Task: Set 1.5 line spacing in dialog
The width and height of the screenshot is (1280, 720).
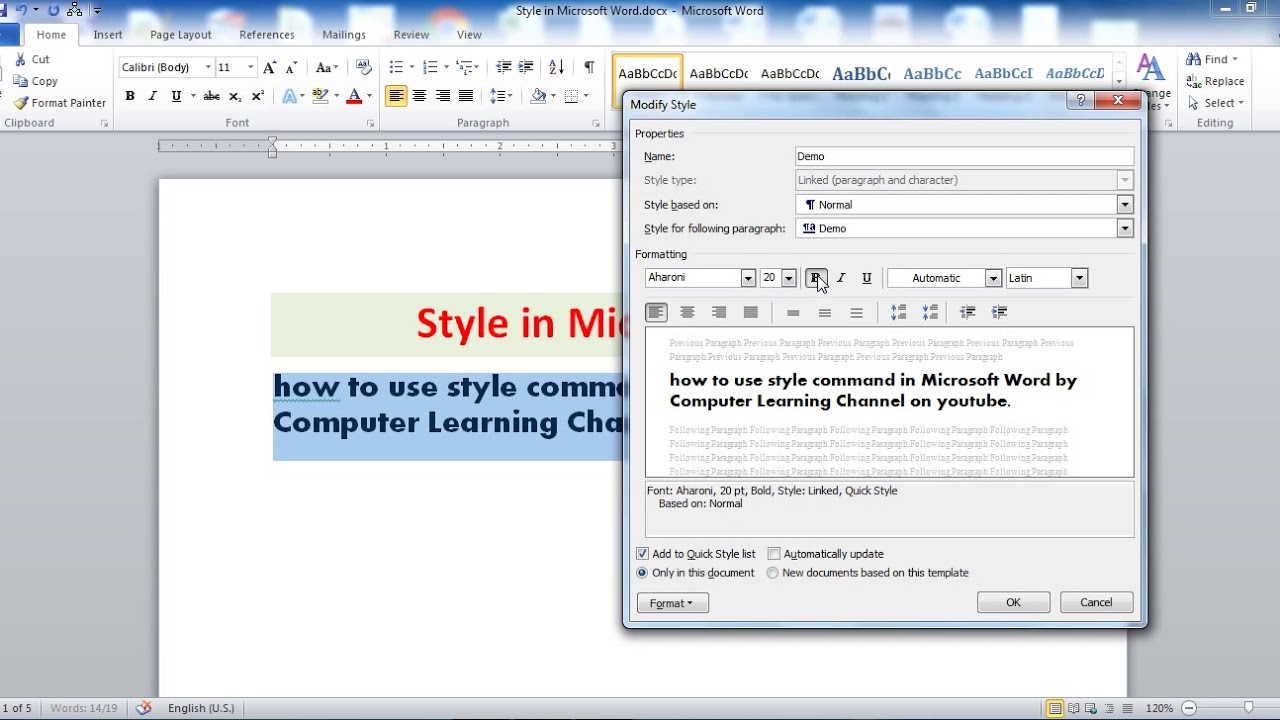Action: (x=825, y=313)
